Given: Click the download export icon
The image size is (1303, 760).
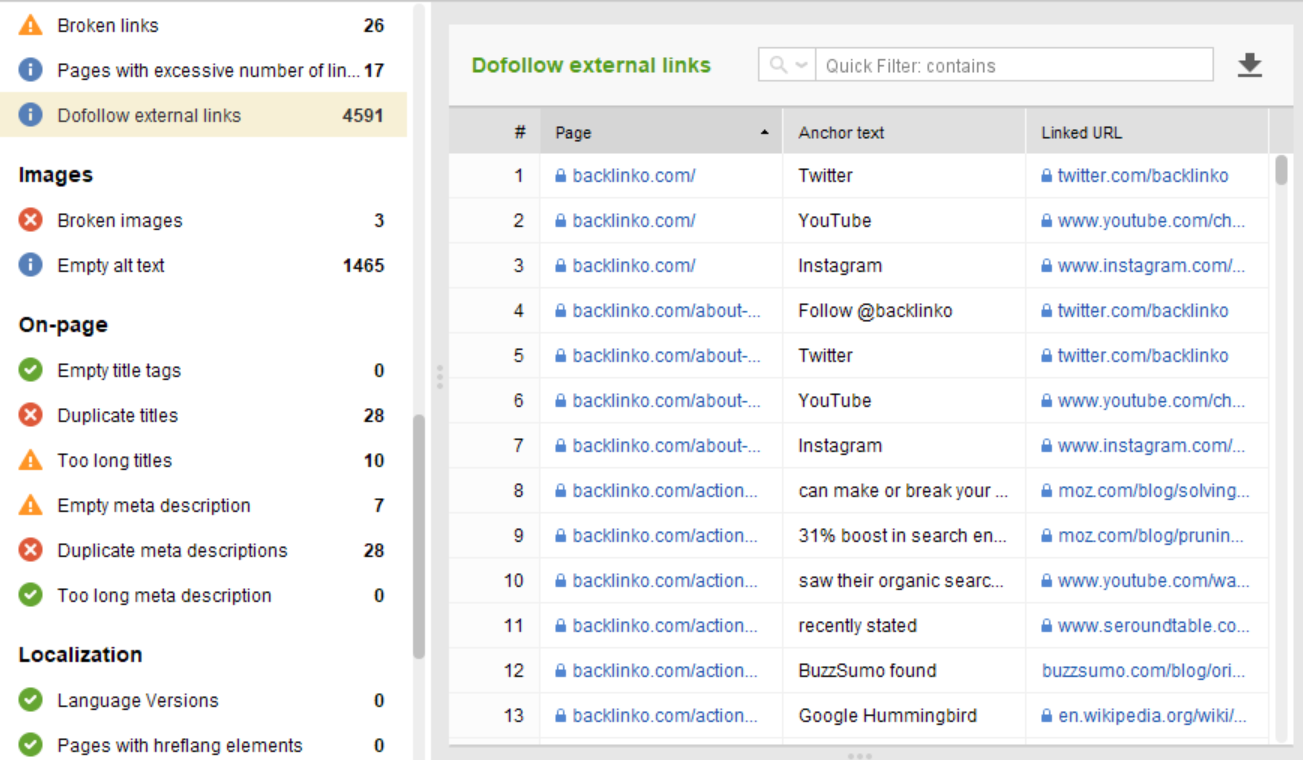Looking at the screenshot, I should pos(1250,66).
